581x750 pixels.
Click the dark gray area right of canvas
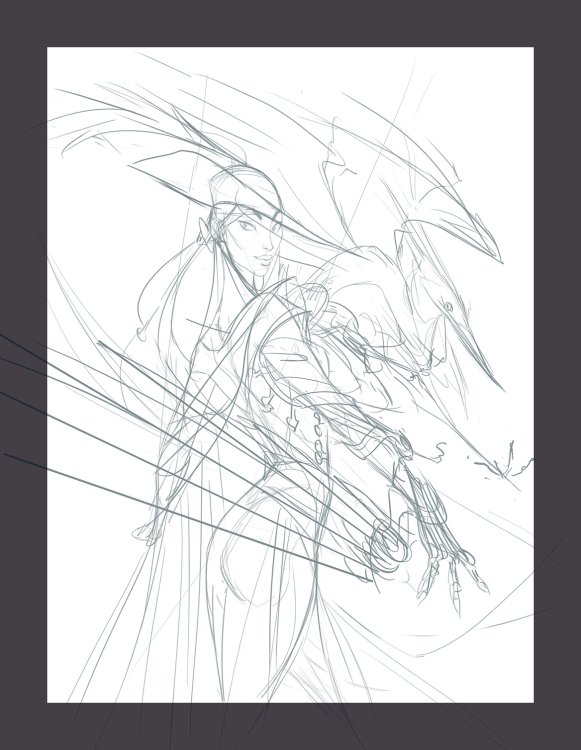558,375
